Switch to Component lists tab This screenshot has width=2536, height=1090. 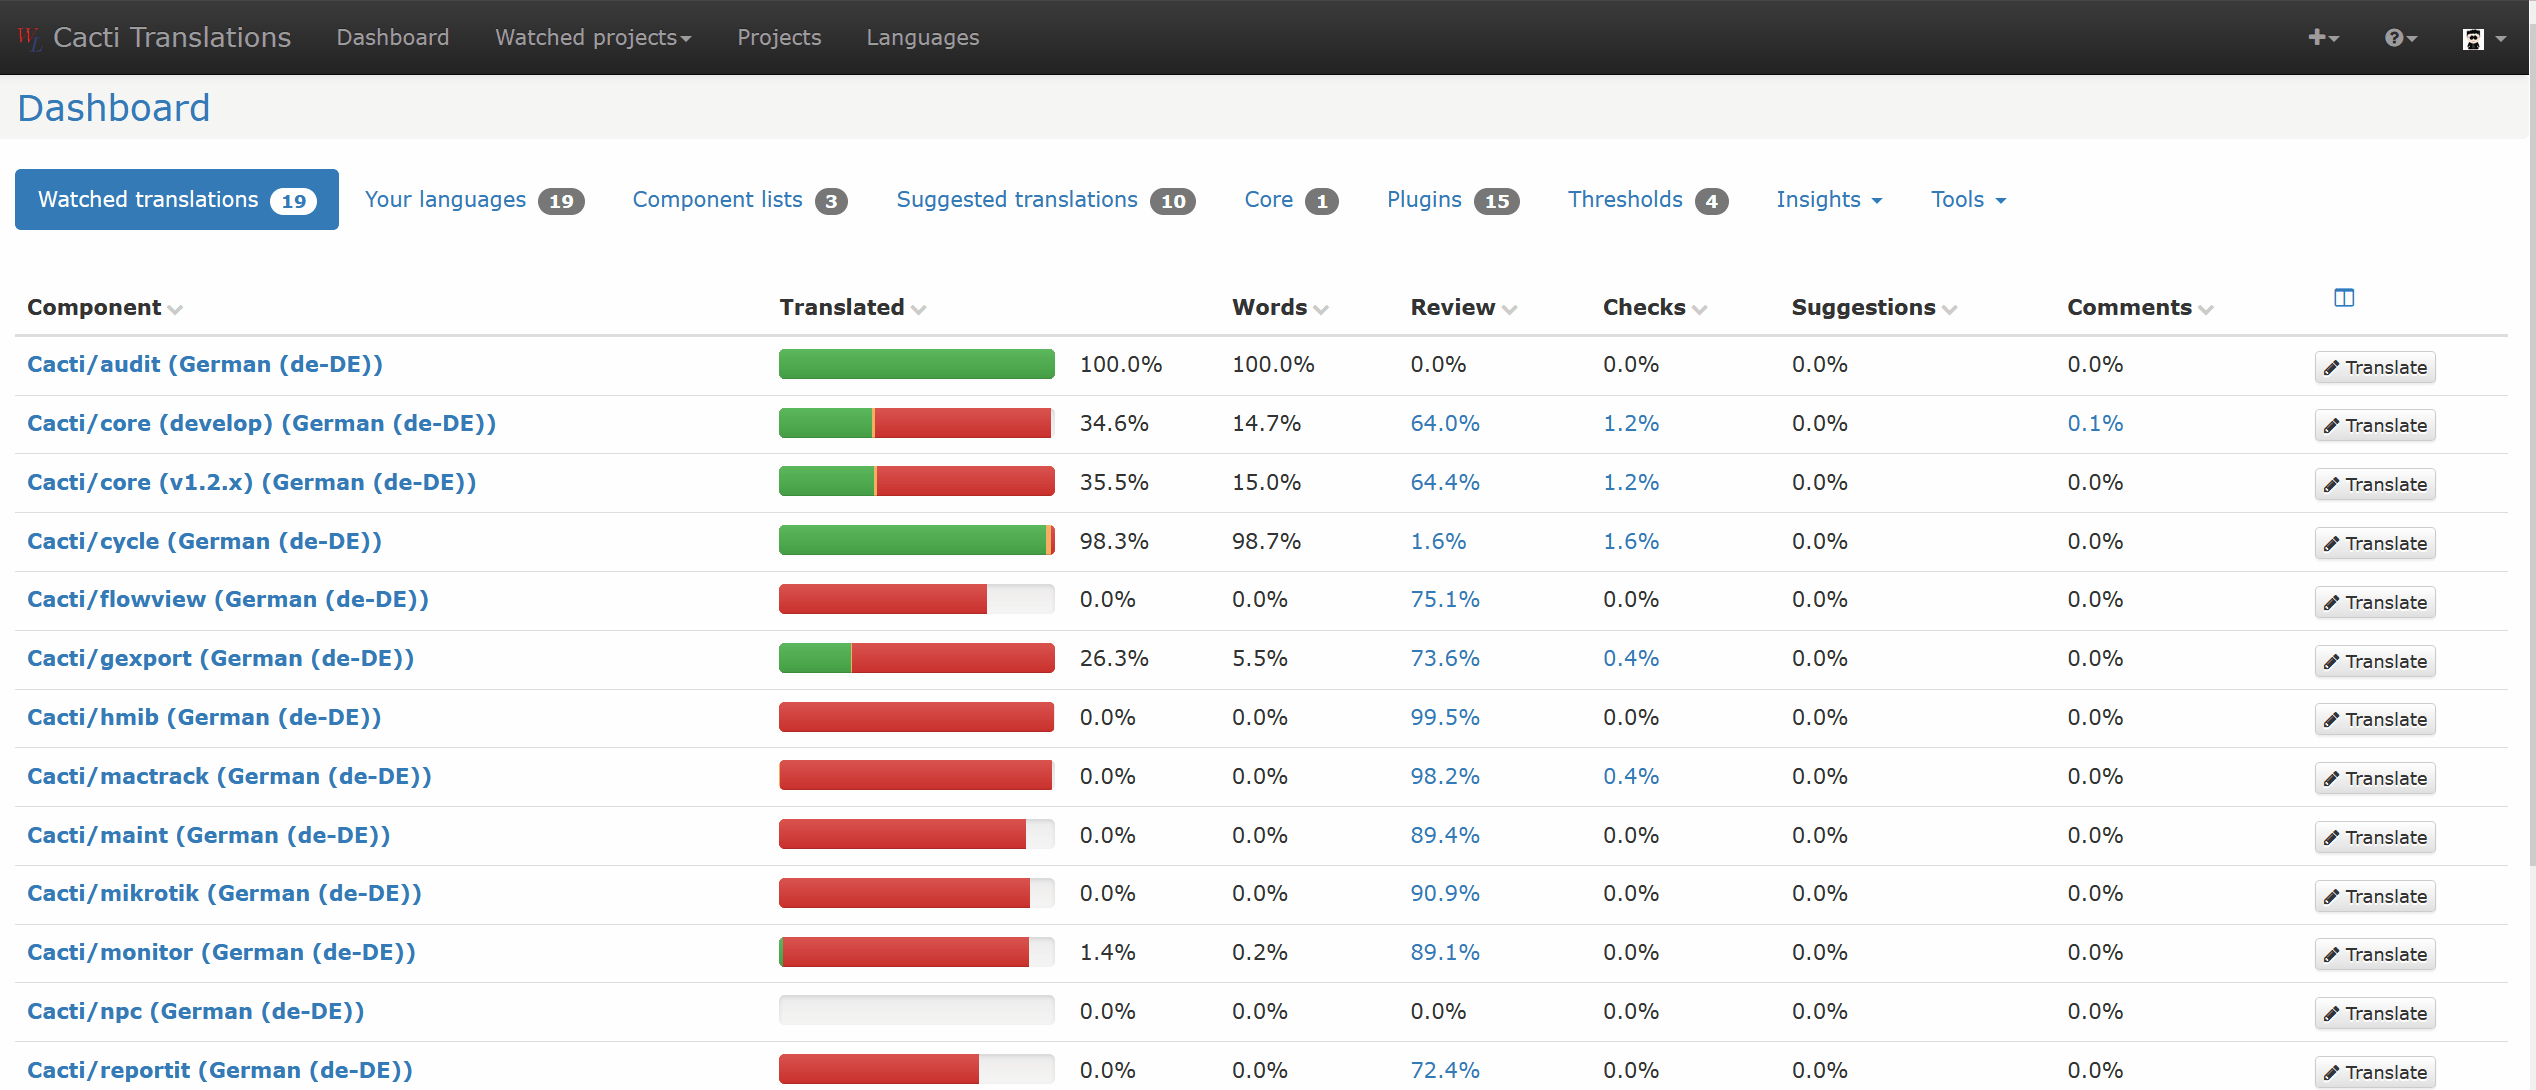click(x=740, y=200)
